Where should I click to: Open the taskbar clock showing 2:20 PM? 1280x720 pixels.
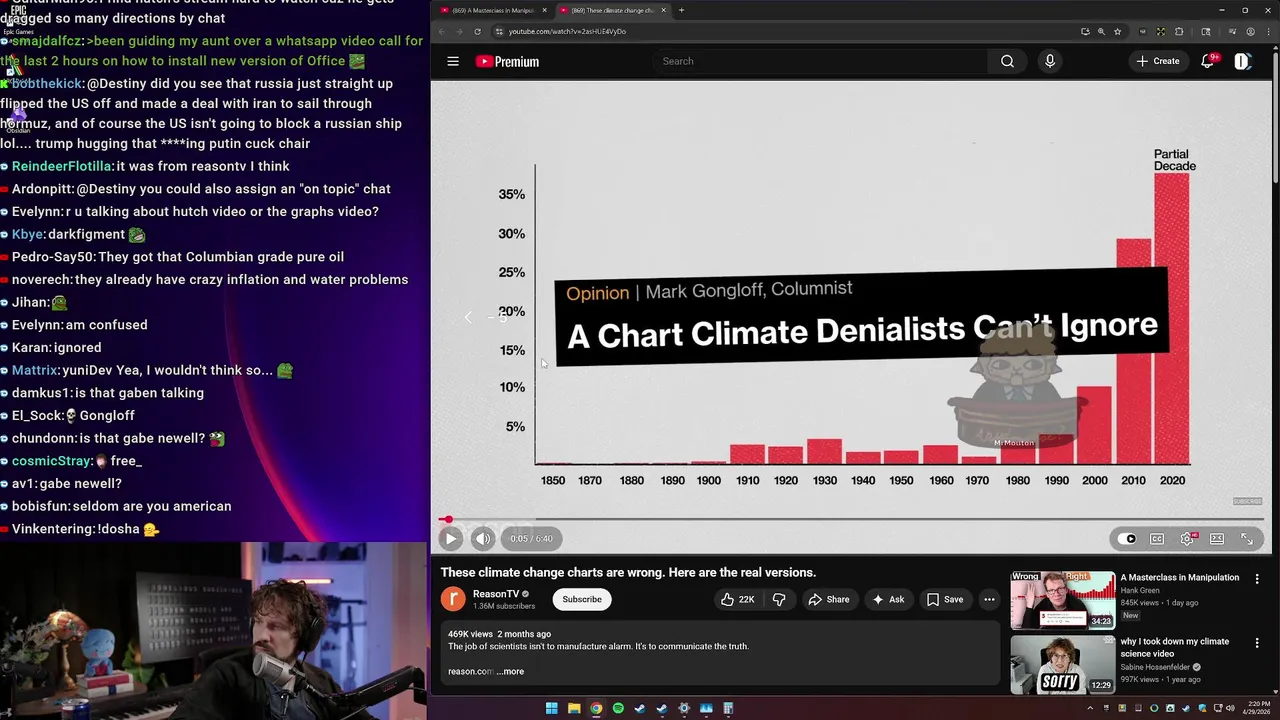[x=1254, y=708]
